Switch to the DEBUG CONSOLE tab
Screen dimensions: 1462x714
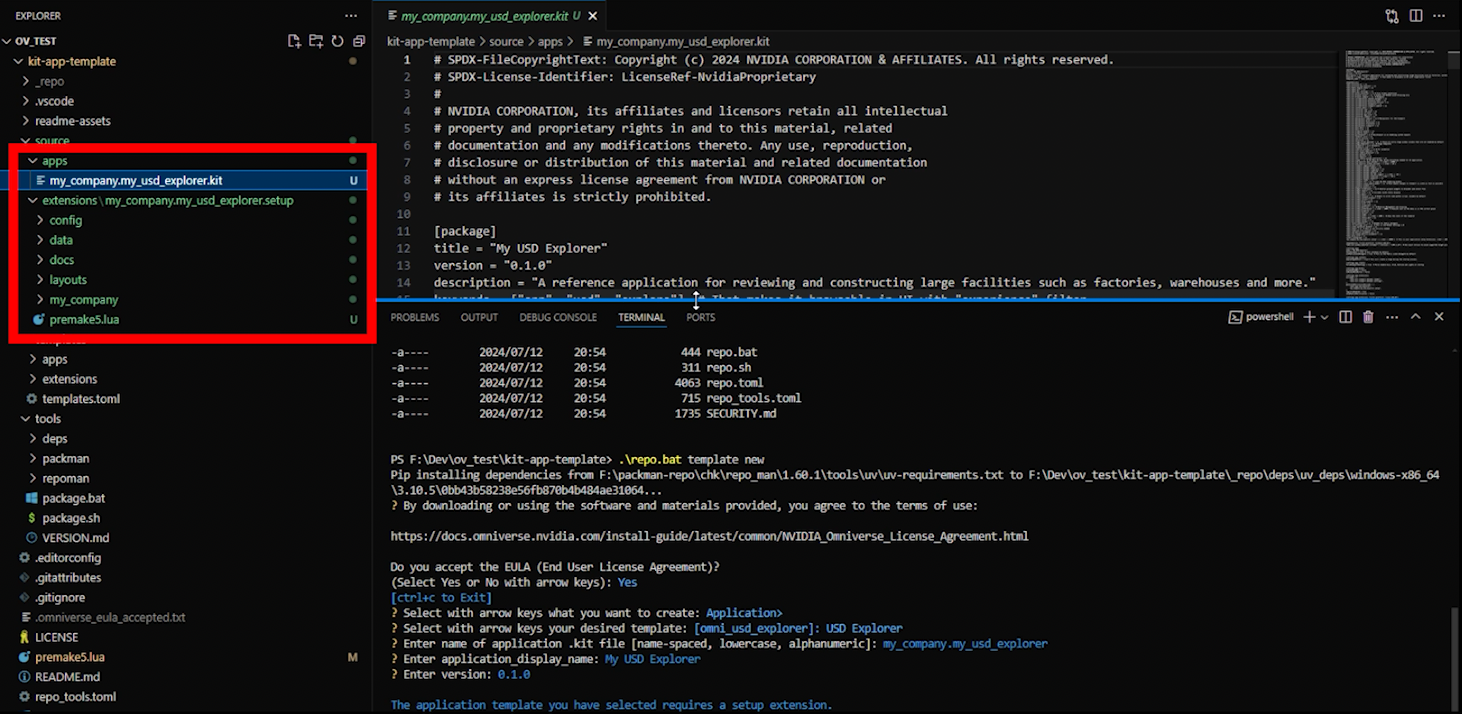pyautogui.click(x=558, y=317)
